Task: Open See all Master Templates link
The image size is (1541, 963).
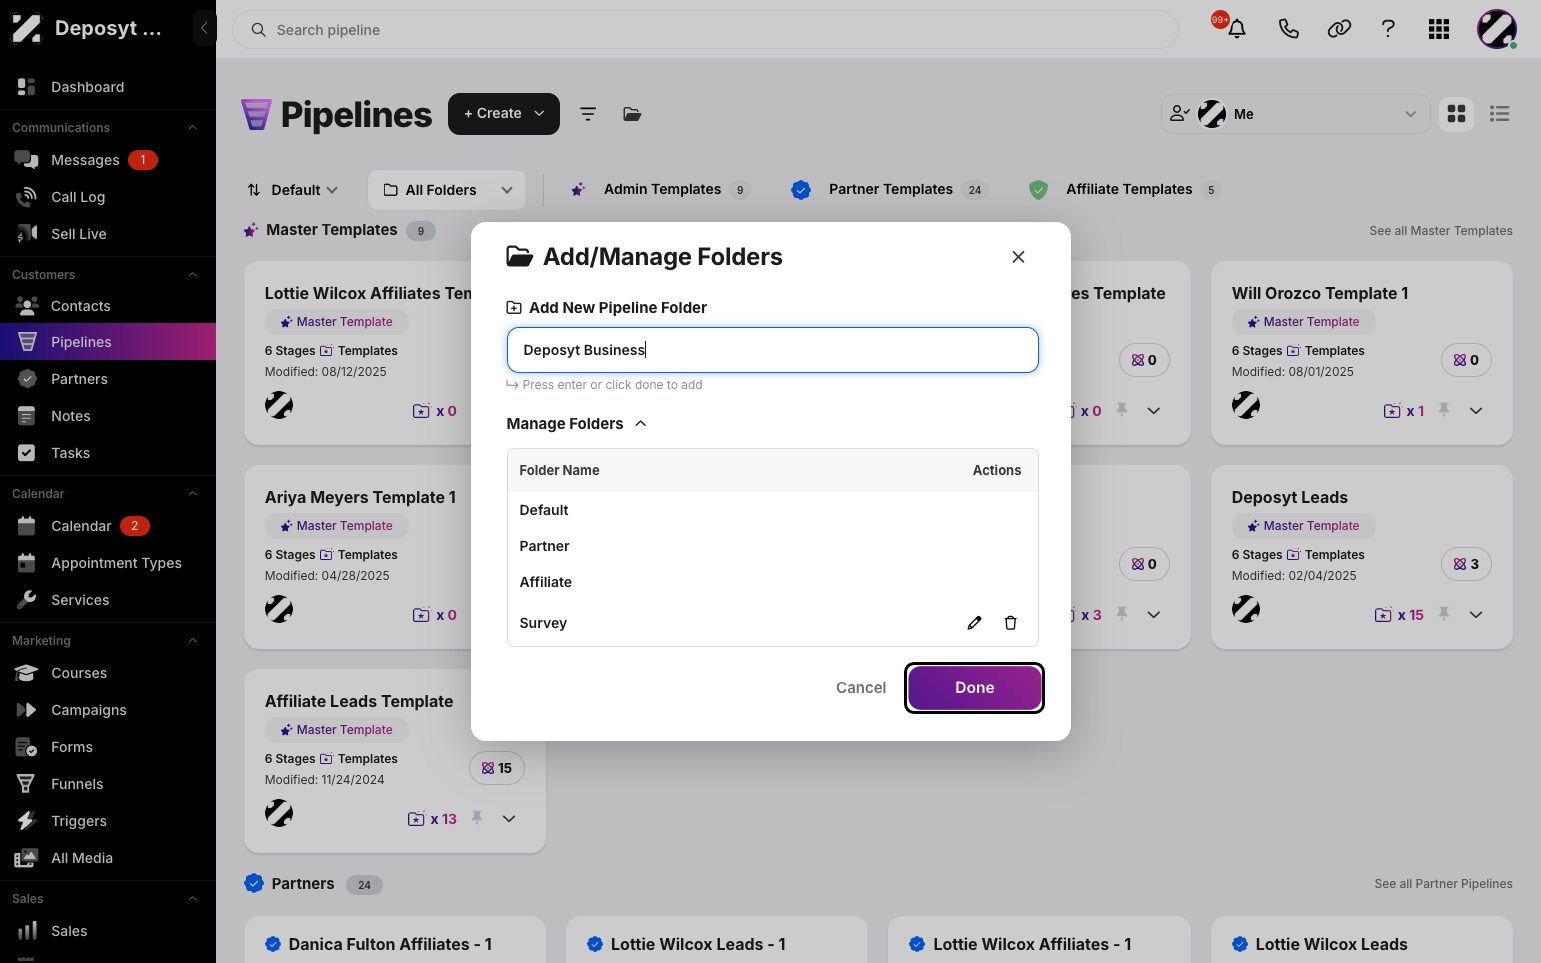Action: pos(1441,231)
